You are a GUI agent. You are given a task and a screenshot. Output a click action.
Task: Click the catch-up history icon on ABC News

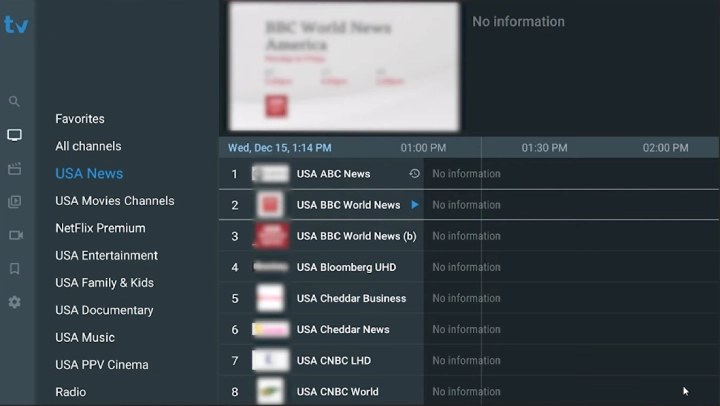pyautogui.click(x=415, y=174)
